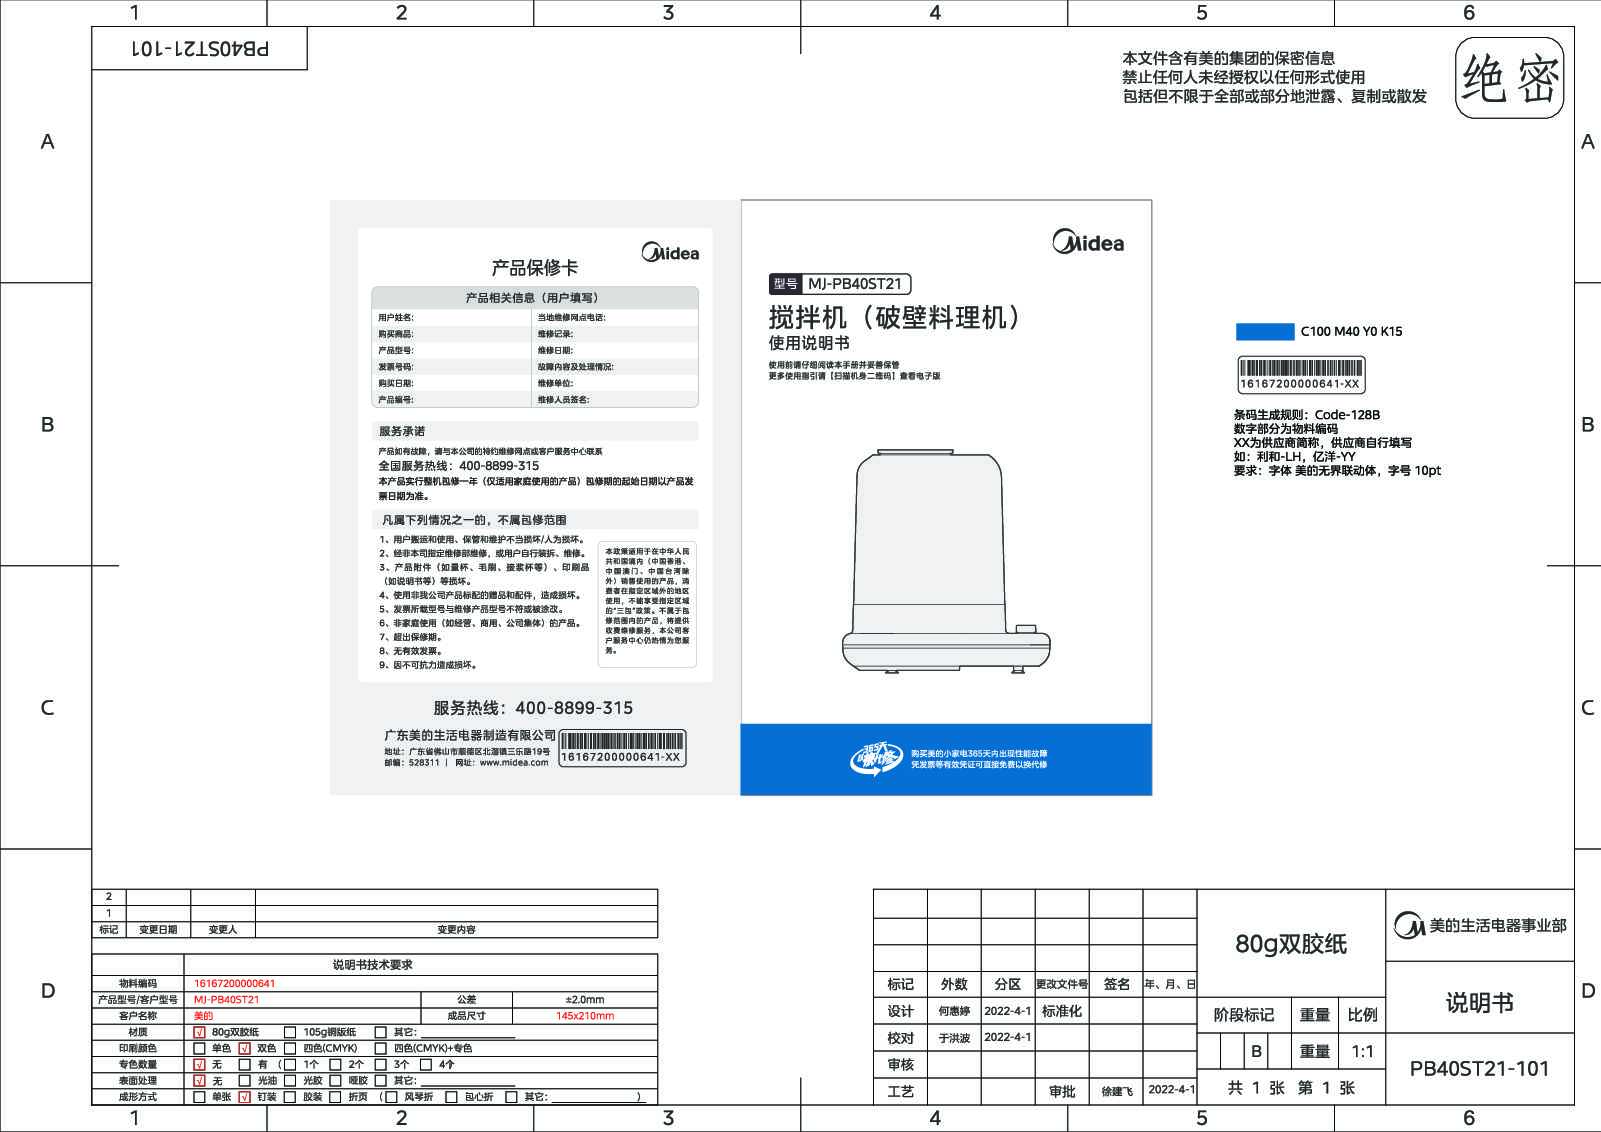The image size is (1601, 1132).
Task: Tick the 风琴折 fold checkbox
Action: [x=391, y=1096]
